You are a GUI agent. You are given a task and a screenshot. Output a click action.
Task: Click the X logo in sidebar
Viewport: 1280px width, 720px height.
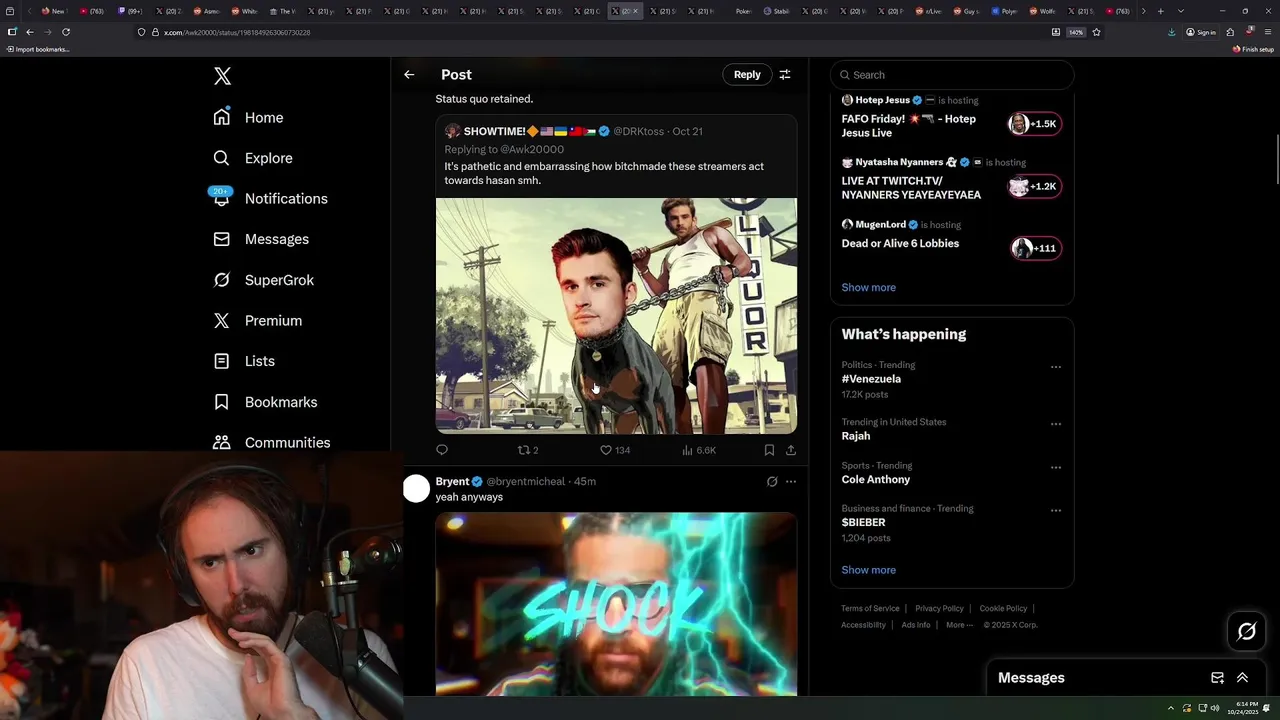222,76
